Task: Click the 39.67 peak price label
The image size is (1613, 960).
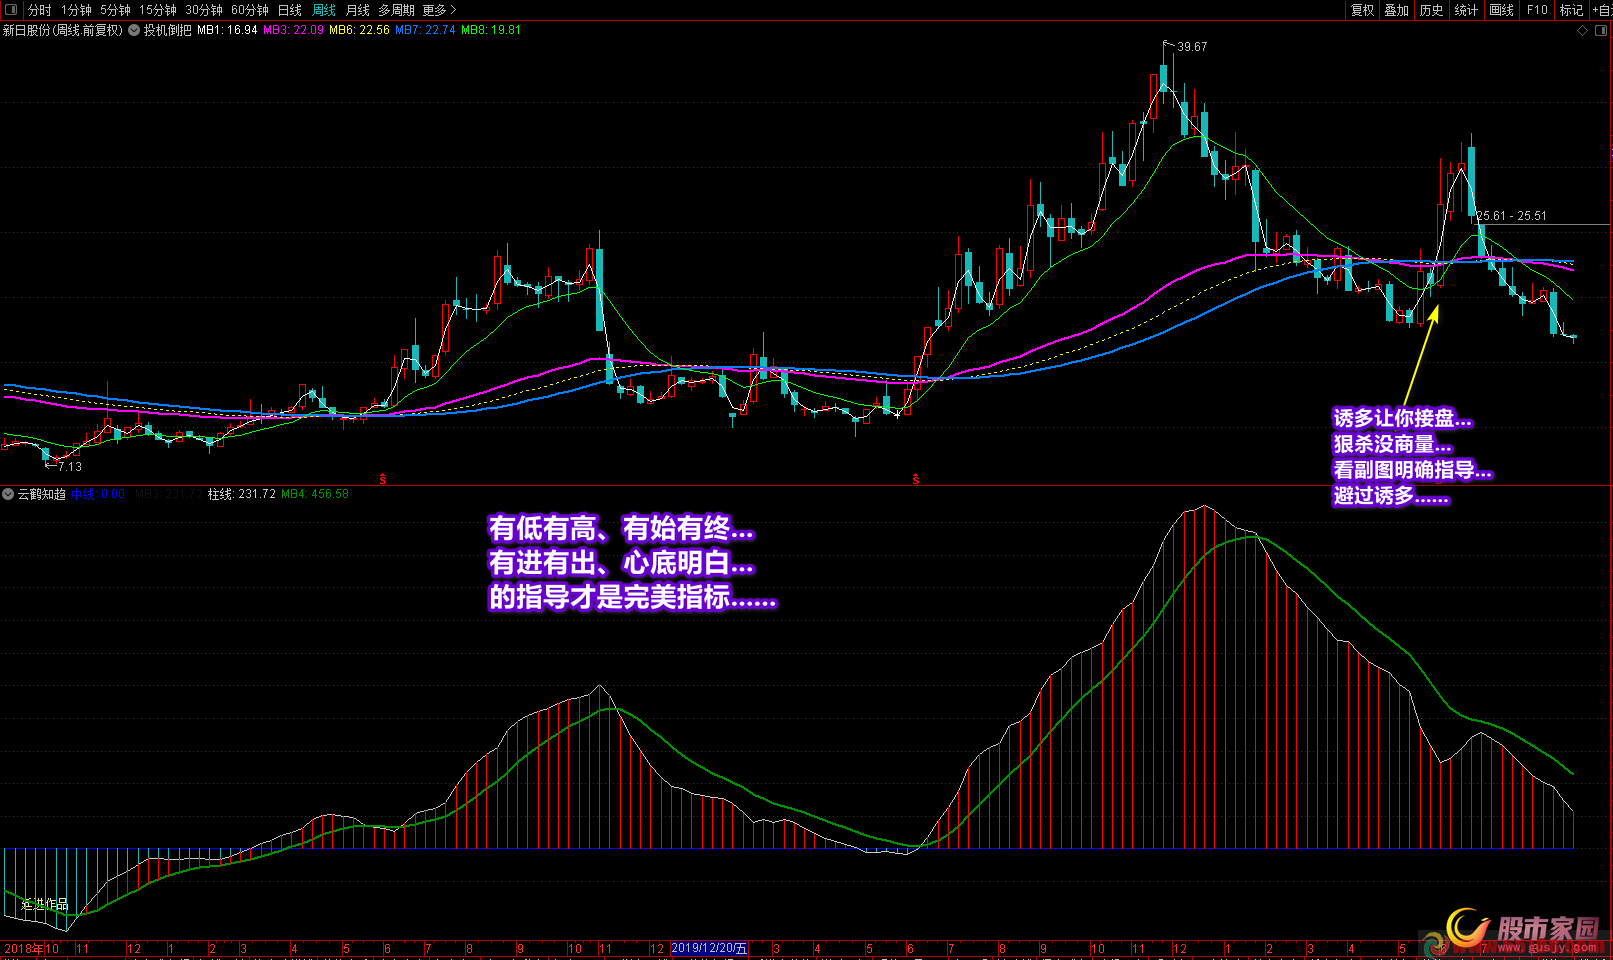Action: pos(1191,47)
